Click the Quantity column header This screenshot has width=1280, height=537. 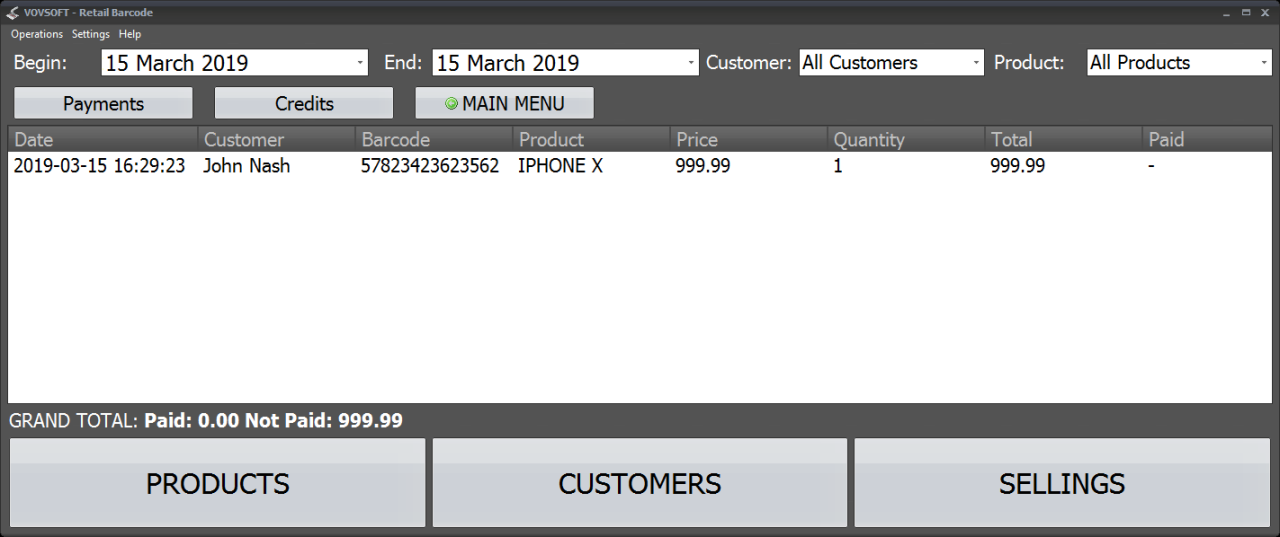click(x=906, y=140)
